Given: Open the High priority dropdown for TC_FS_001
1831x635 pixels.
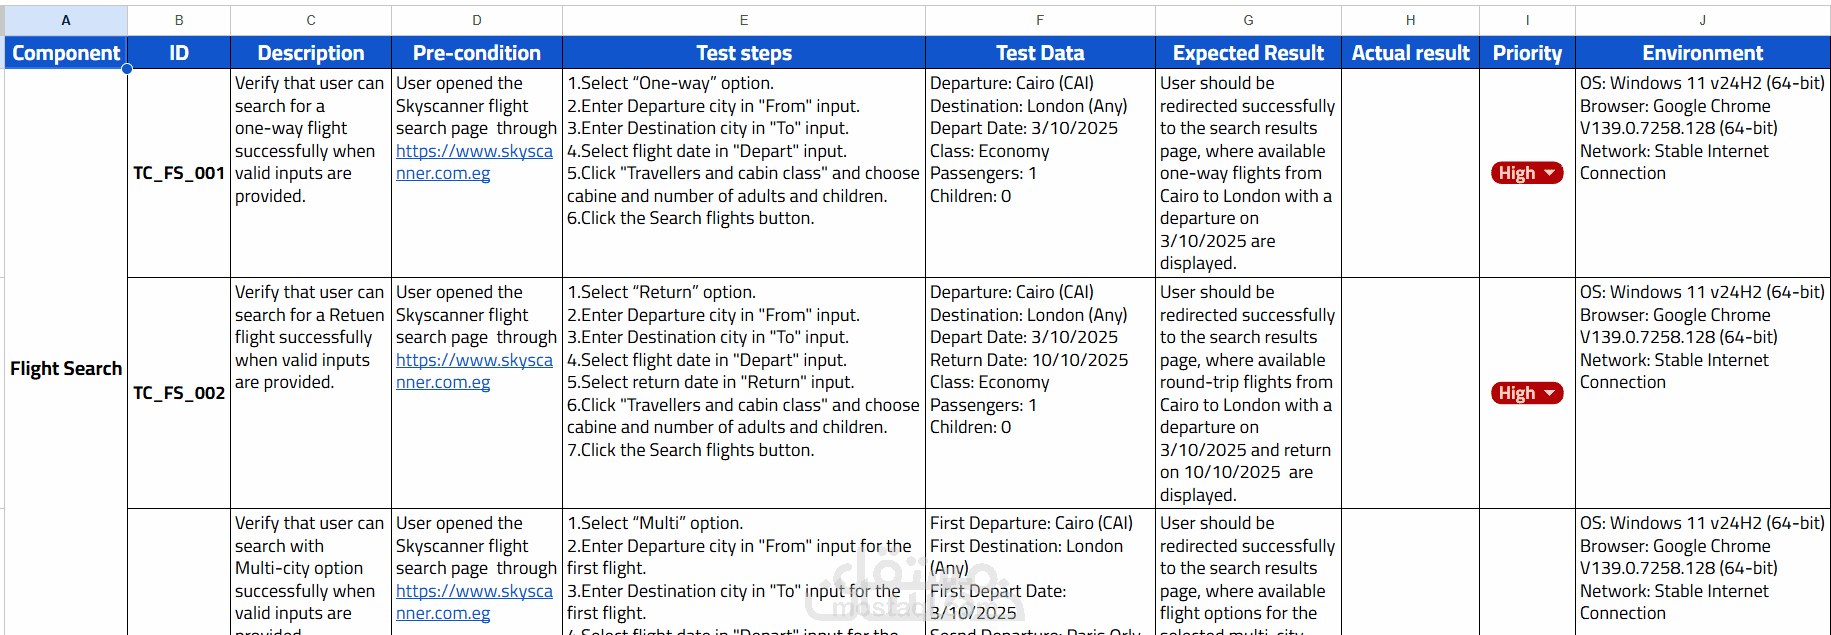Looking at the screenshot, I should tap(1527, 173).
